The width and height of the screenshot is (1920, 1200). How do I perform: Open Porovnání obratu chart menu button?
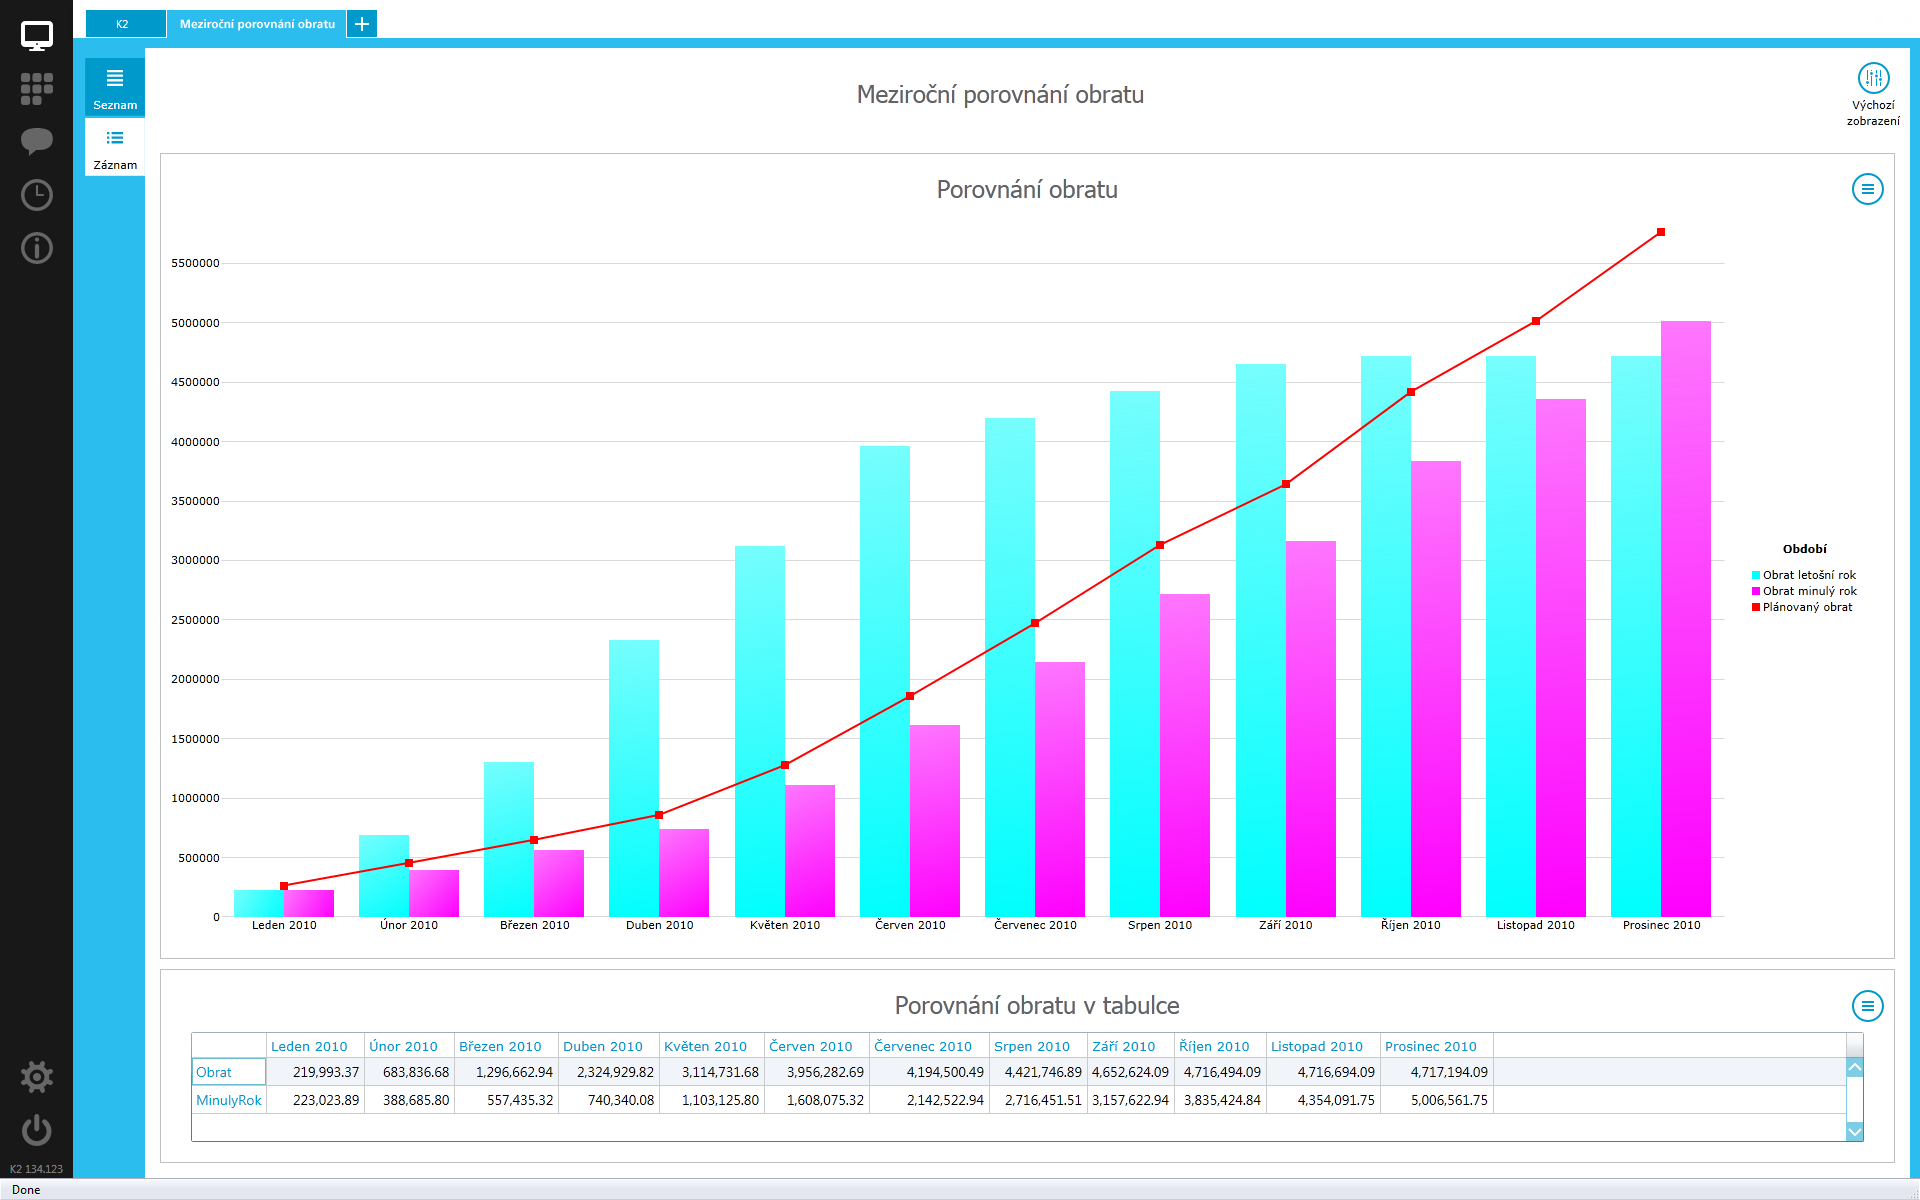[1867, 189]
